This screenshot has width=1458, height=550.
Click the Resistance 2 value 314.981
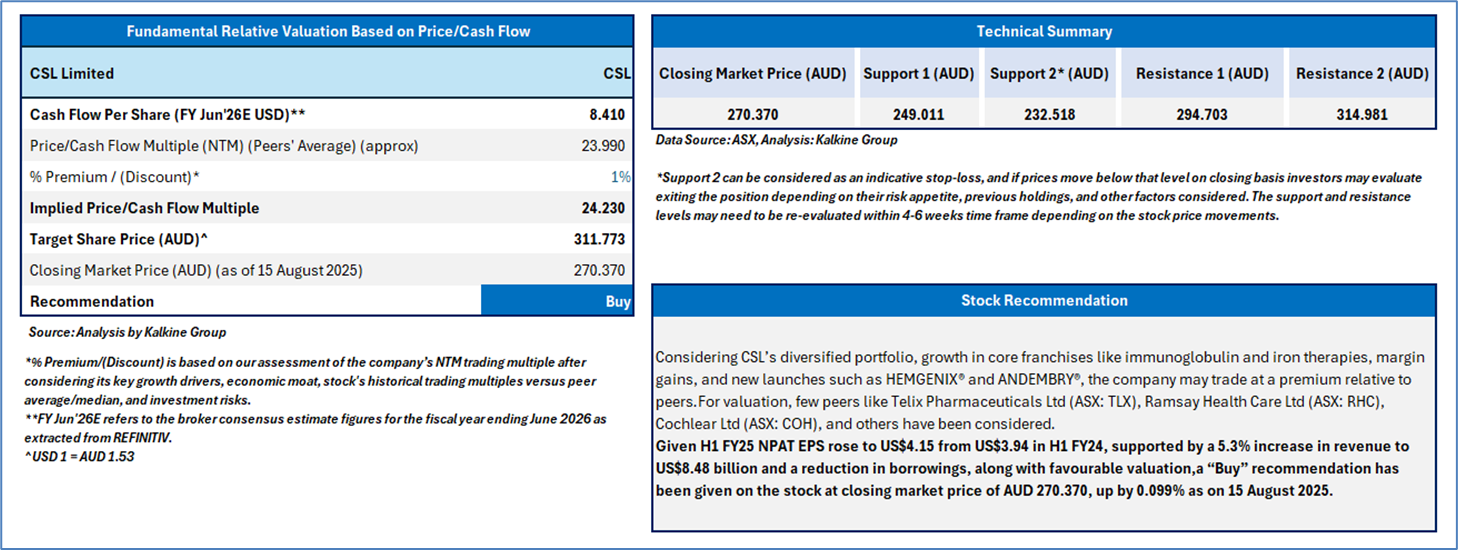click(x=1362, y=114)
